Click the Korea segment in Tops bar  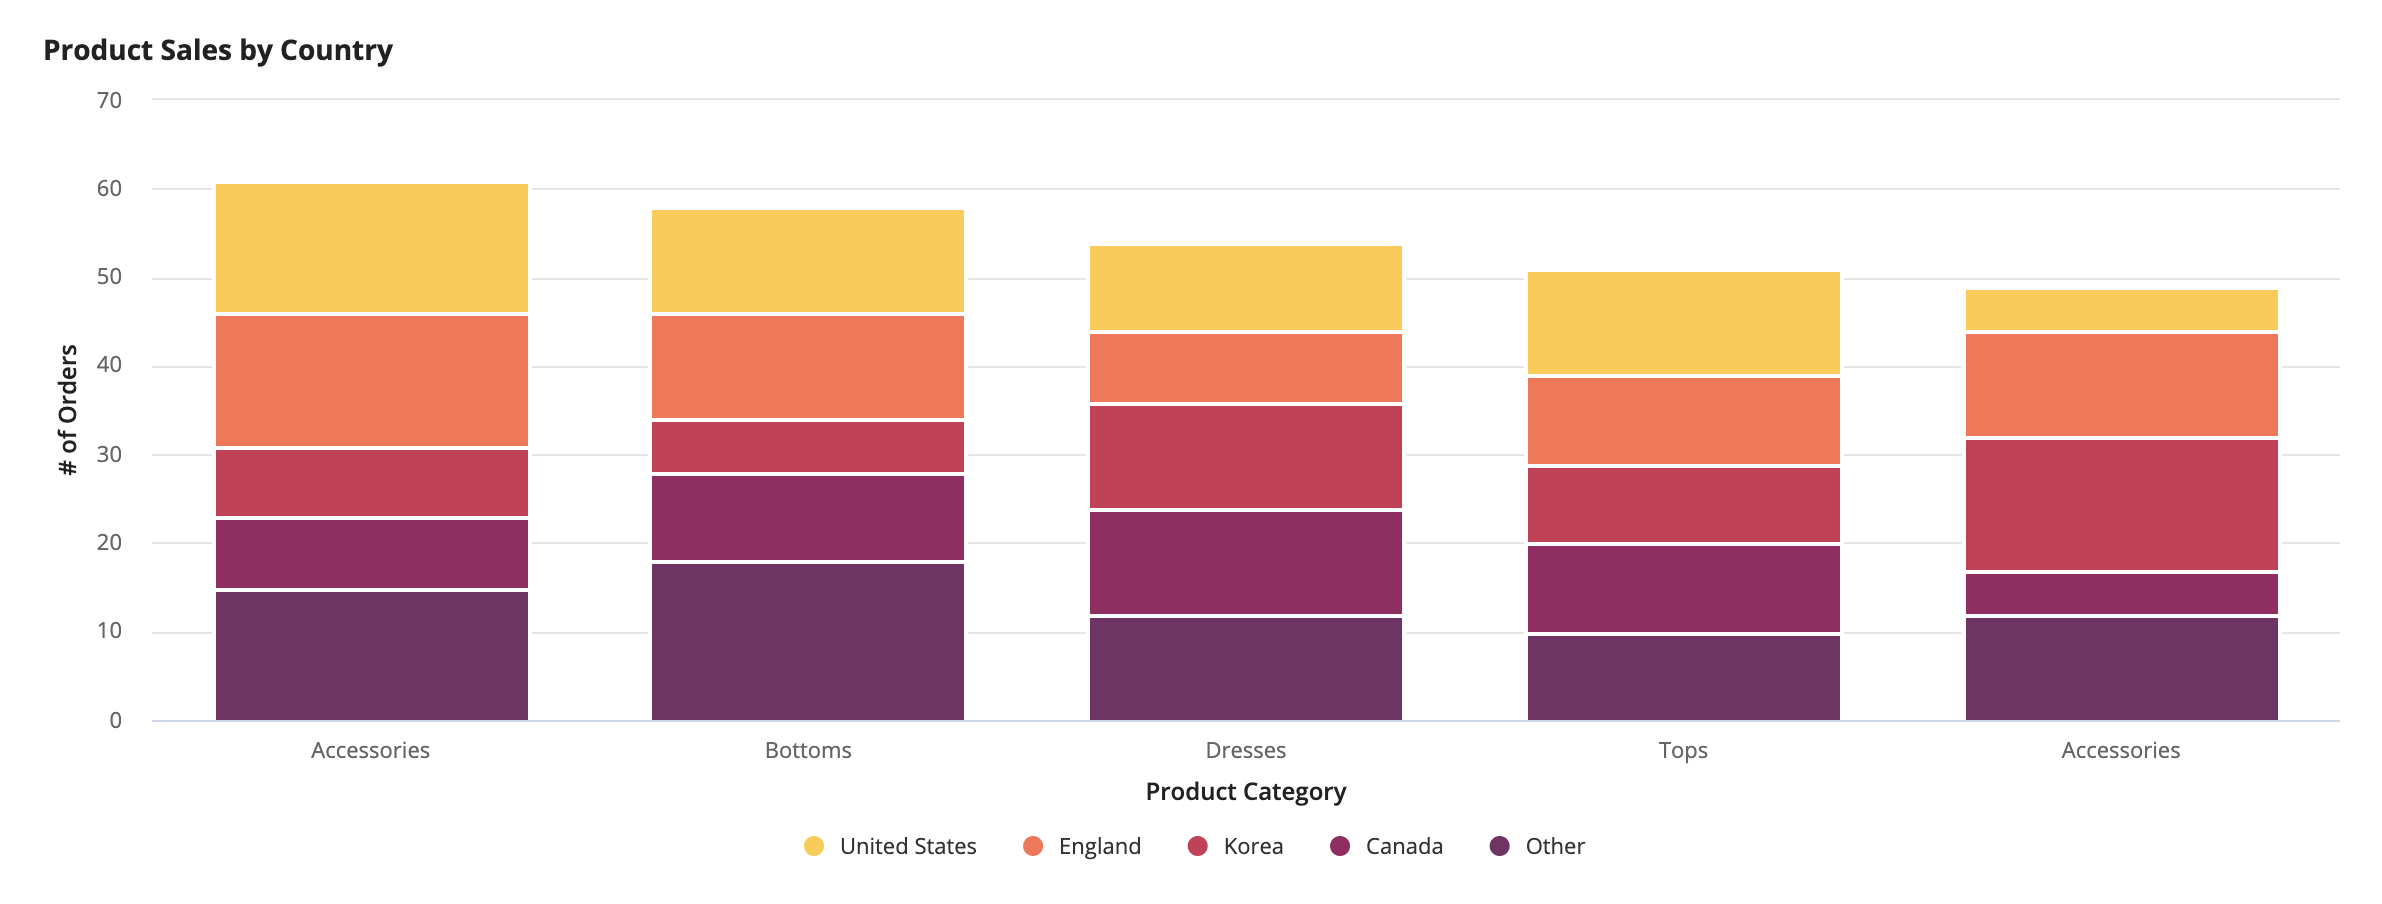pyautogui.click(x=1684, y=505)
